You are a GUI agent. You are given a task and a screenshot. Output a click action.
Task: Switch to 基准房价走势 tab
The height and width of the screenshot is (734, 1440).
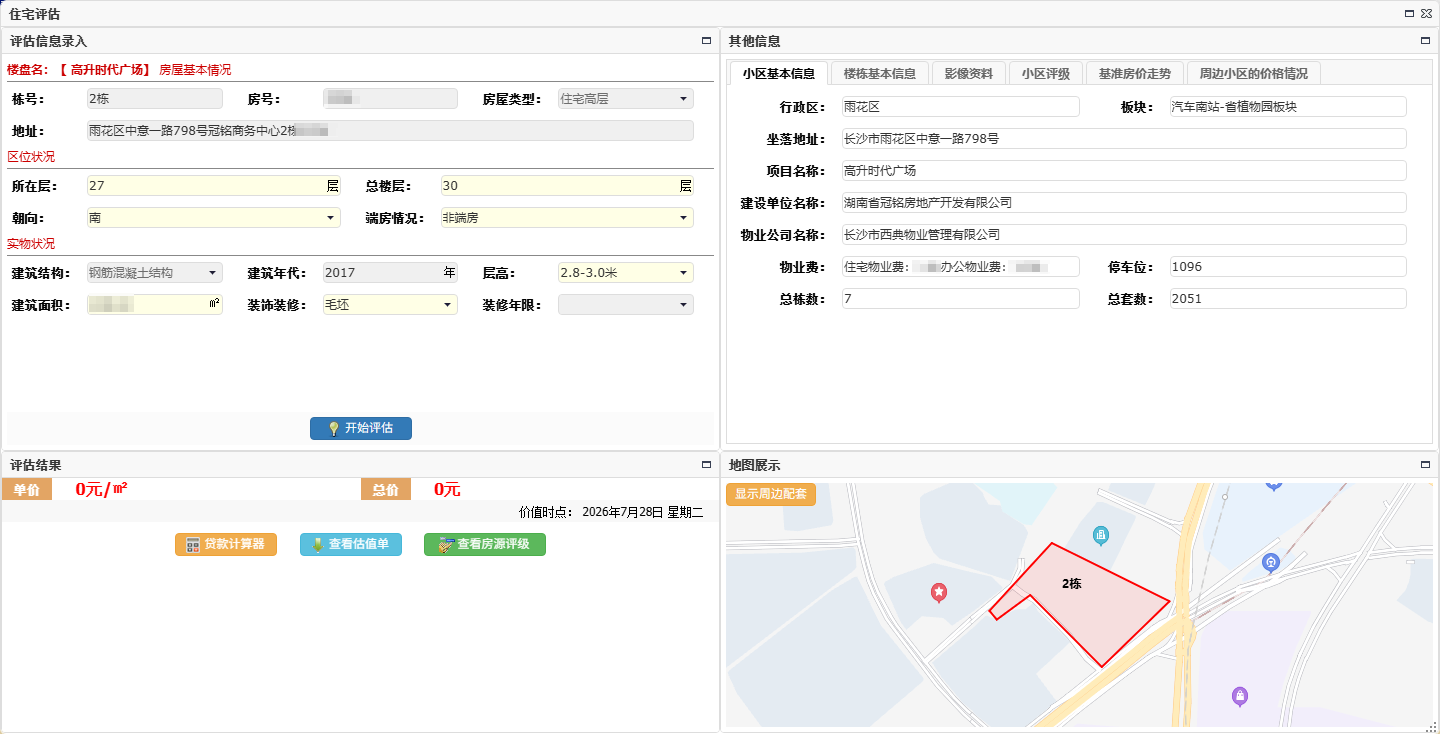coord(1135,73)
